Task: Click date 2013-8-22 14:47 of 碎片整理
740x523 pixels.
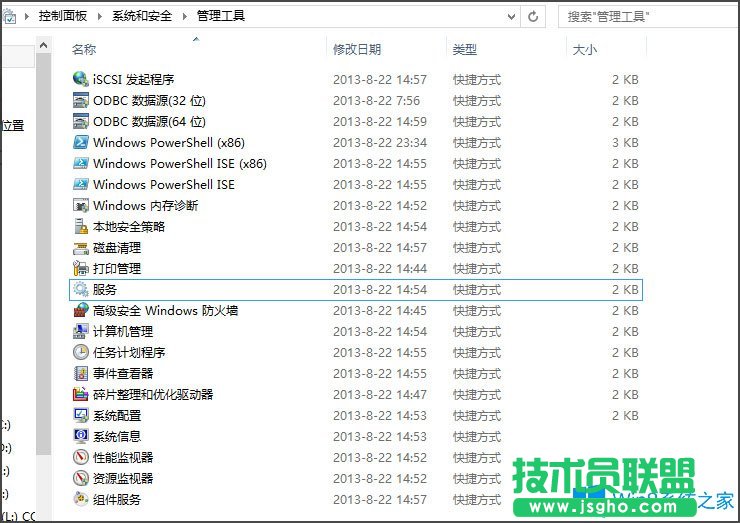Action: click(379, 395)
